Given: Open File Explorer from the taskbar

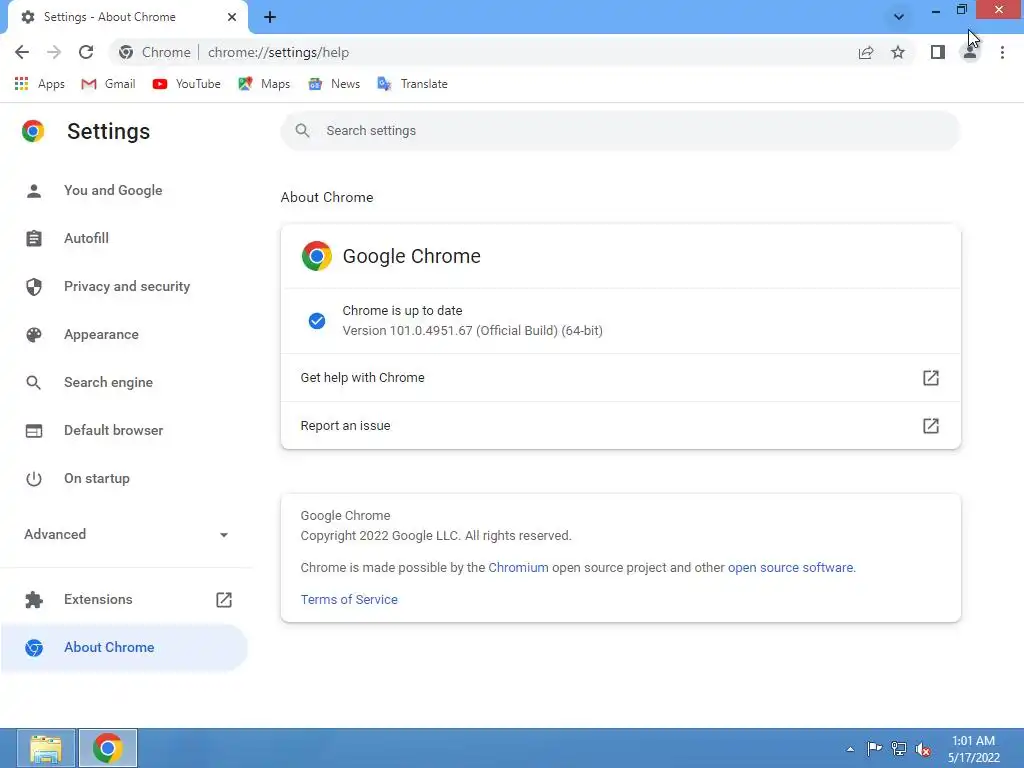Looking at the screenshot, I should [x=46, y=748].
